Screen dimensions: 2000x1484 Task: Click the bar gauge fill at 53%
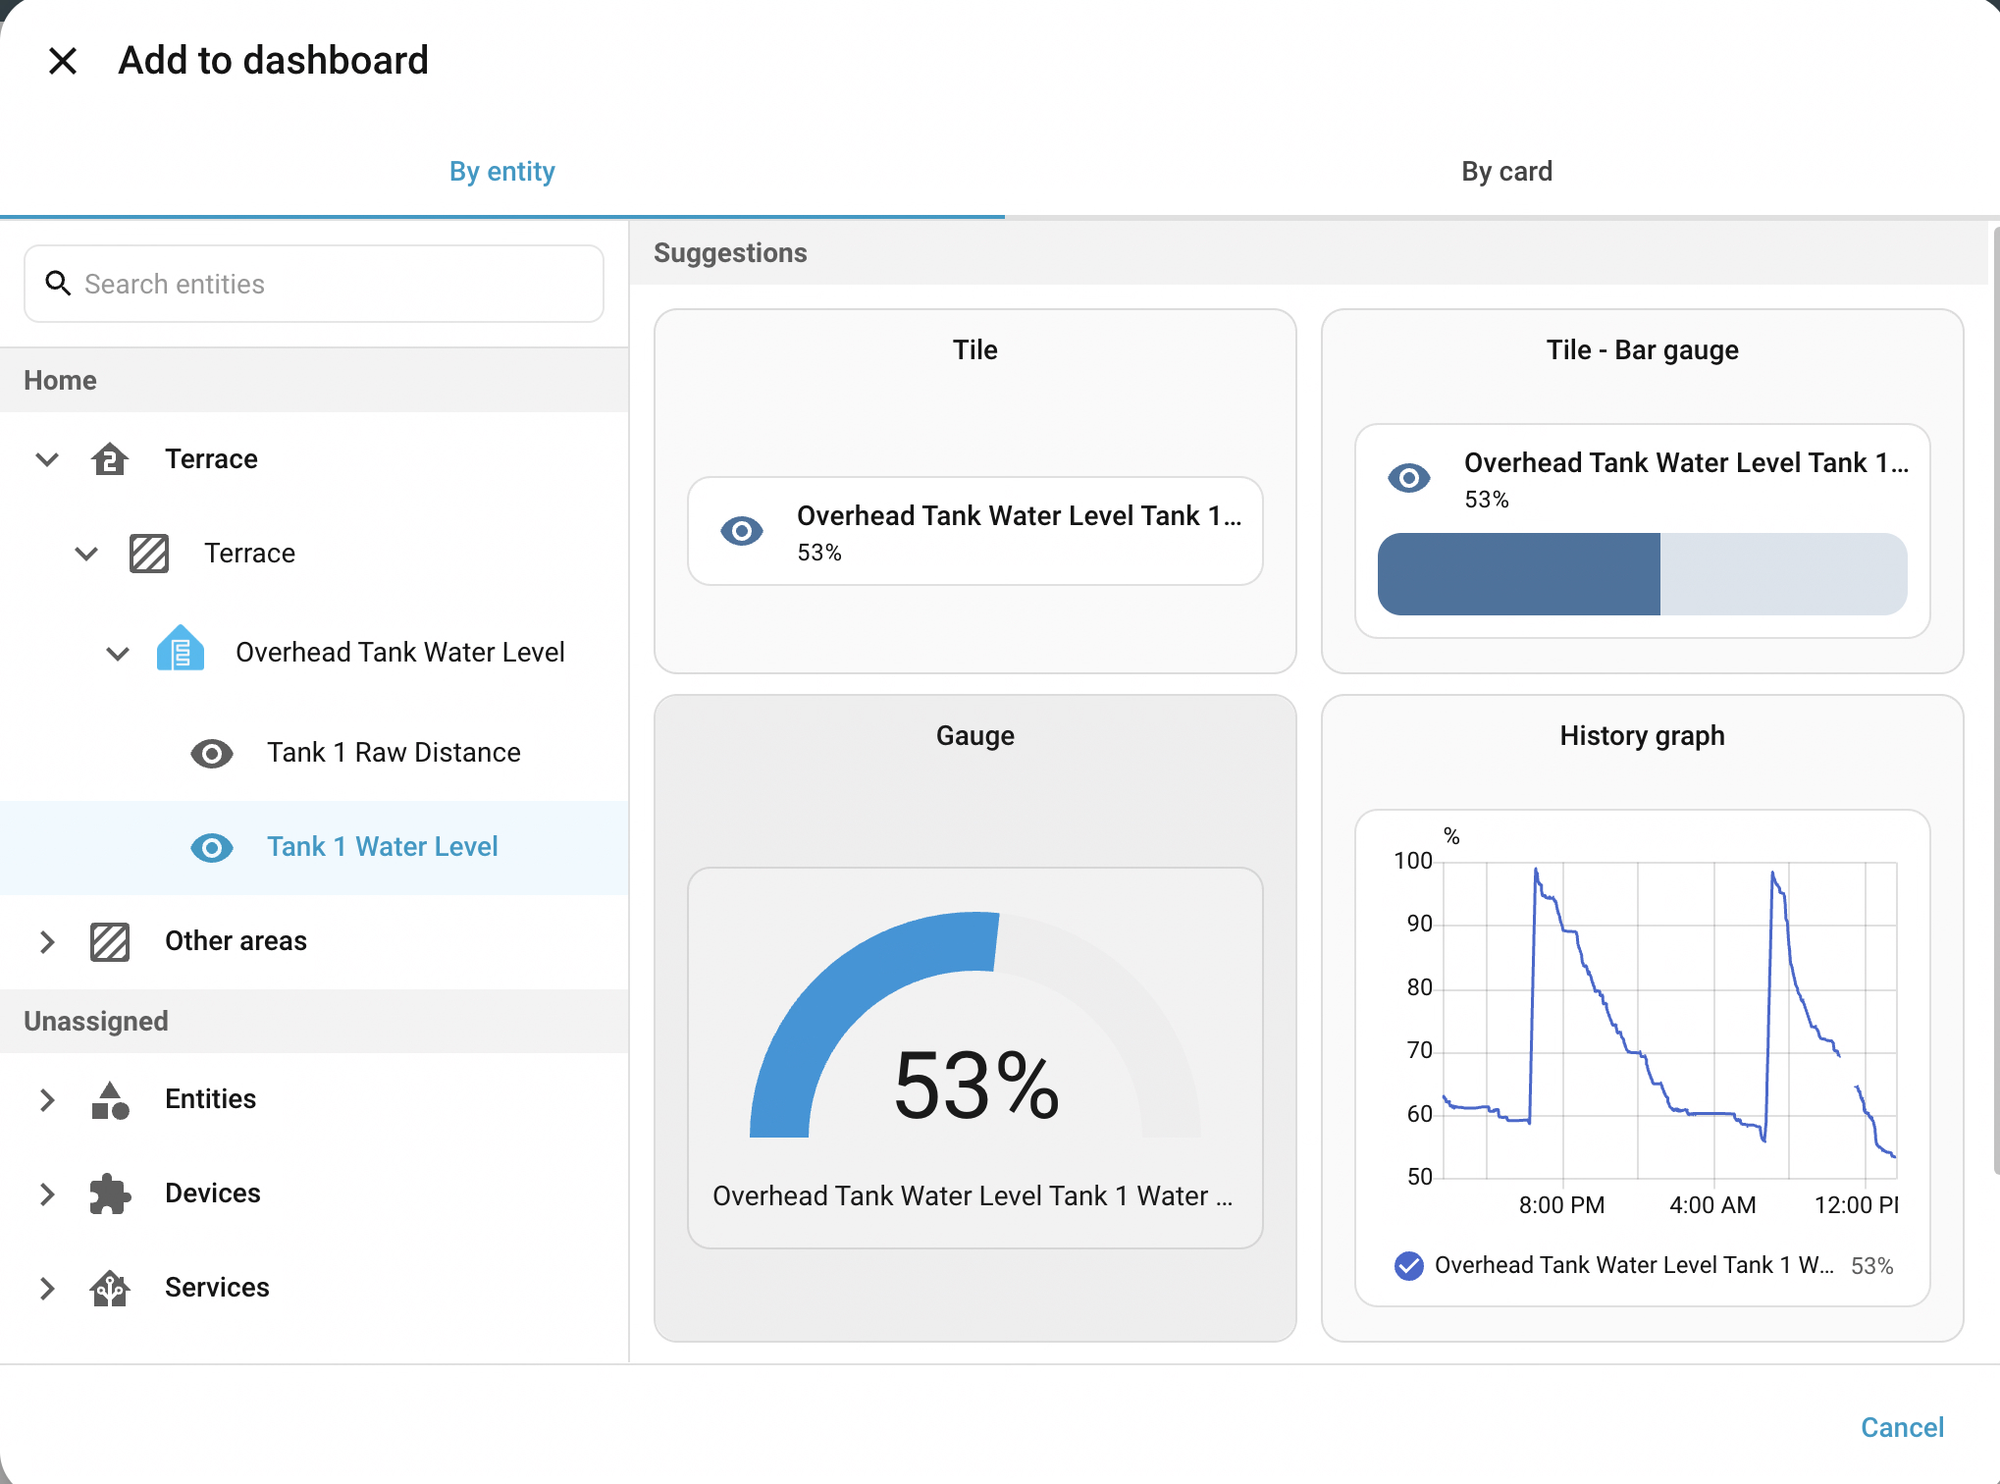coord(1519,574)
